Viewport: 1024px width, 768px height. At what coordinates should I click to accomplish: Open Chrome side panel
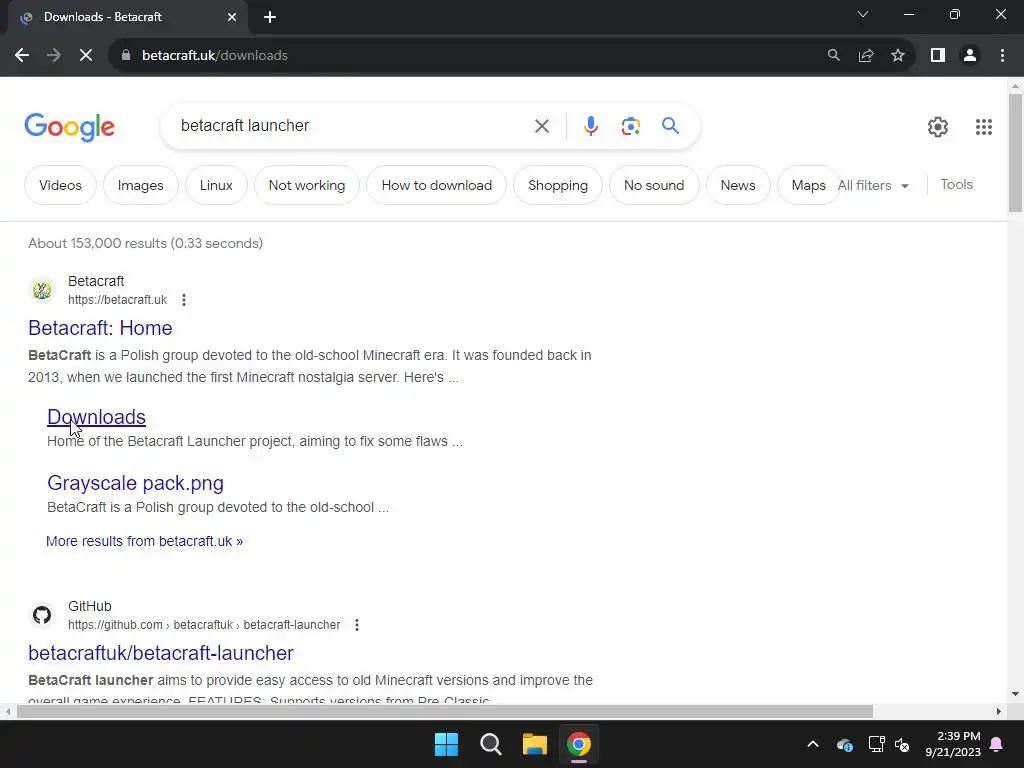point(938,56)
